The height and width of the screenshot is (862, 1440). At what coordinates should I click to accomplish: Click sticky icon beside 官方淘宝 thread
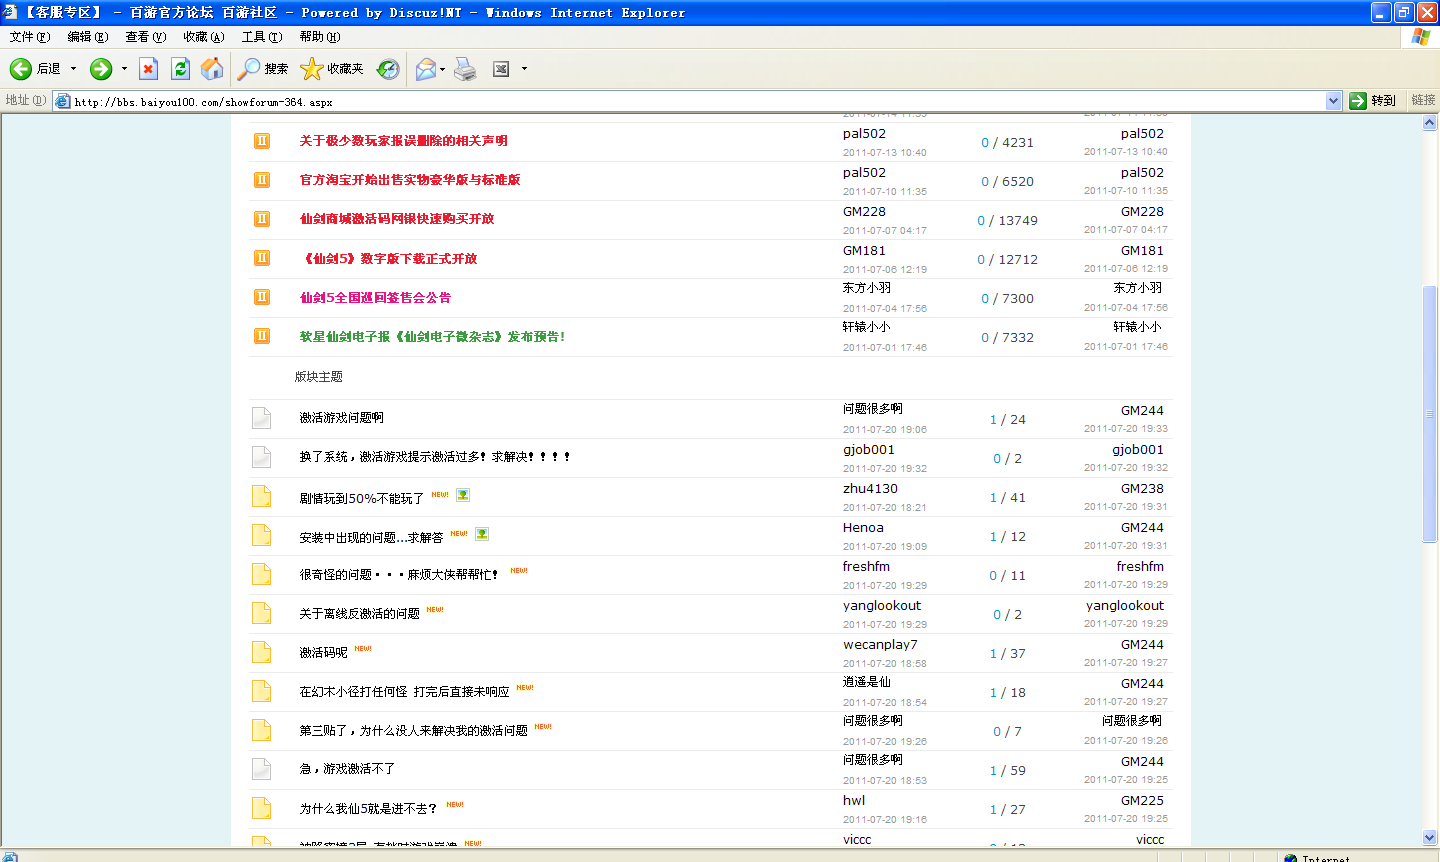[x=262, y=180]
